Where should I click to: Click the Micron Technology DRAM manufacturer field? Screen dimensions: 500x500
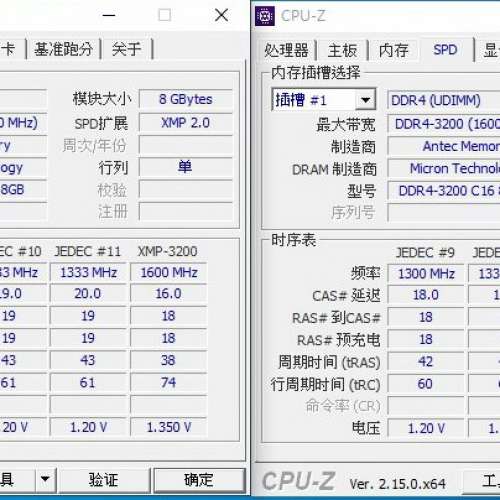444,169
